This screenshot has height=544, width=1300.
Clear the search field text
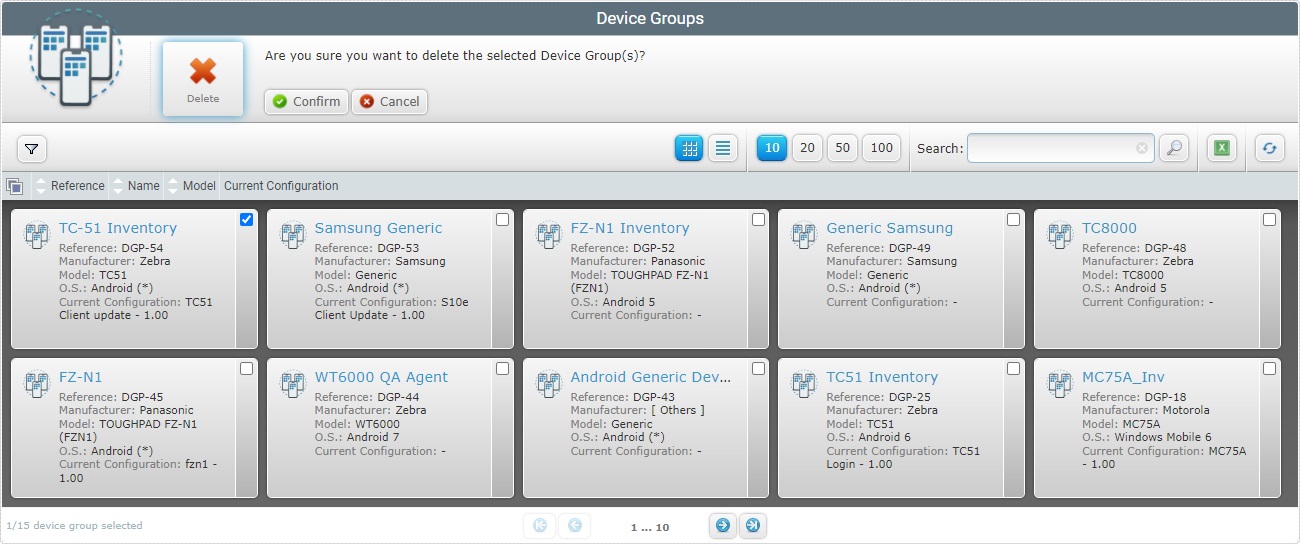tap(1142, 148)
